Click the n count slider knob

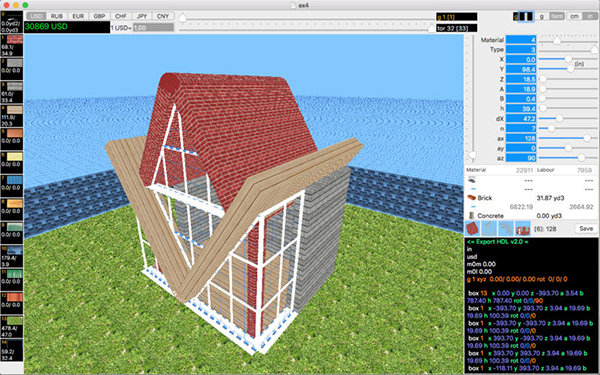click(x=551, y=128)
